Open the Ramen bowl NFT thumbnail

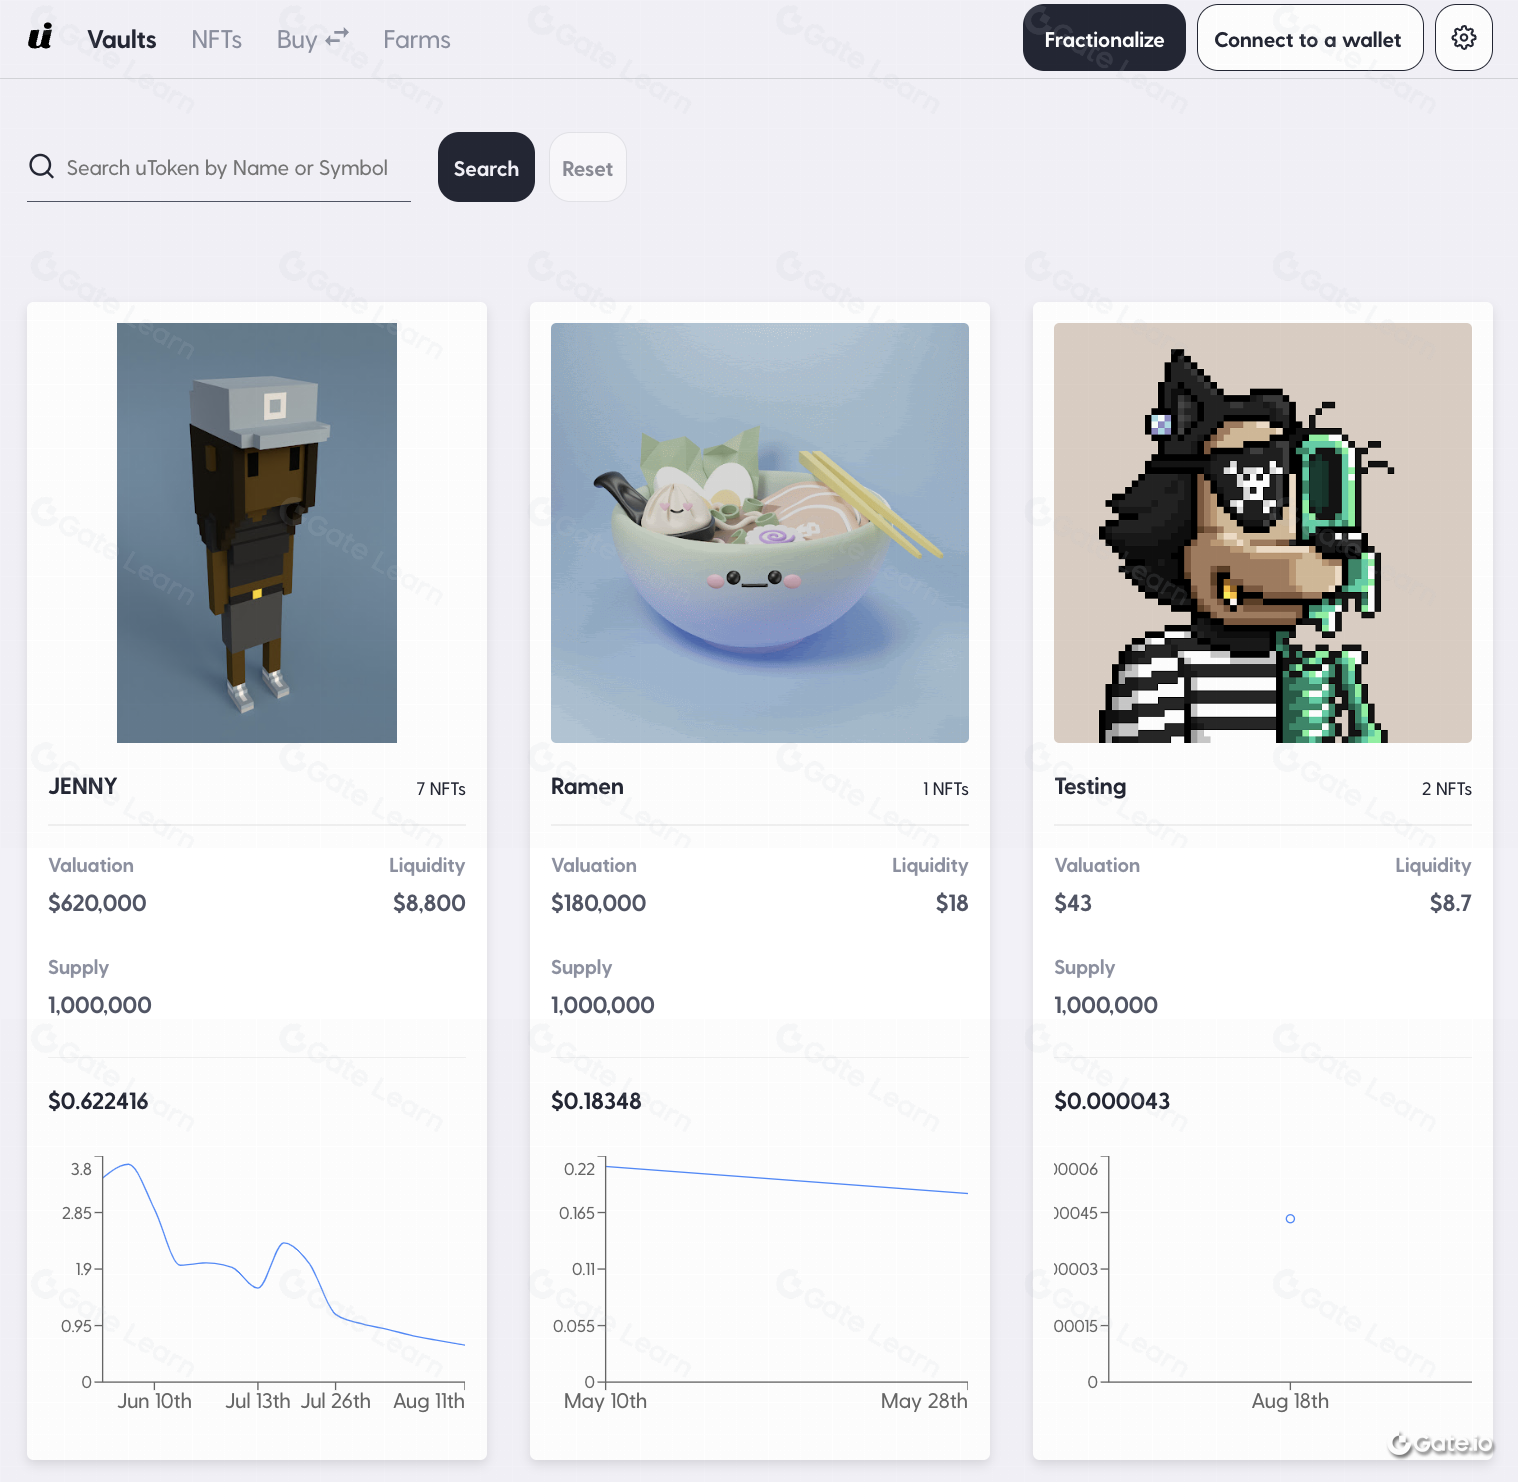click(x=760, y=533)
